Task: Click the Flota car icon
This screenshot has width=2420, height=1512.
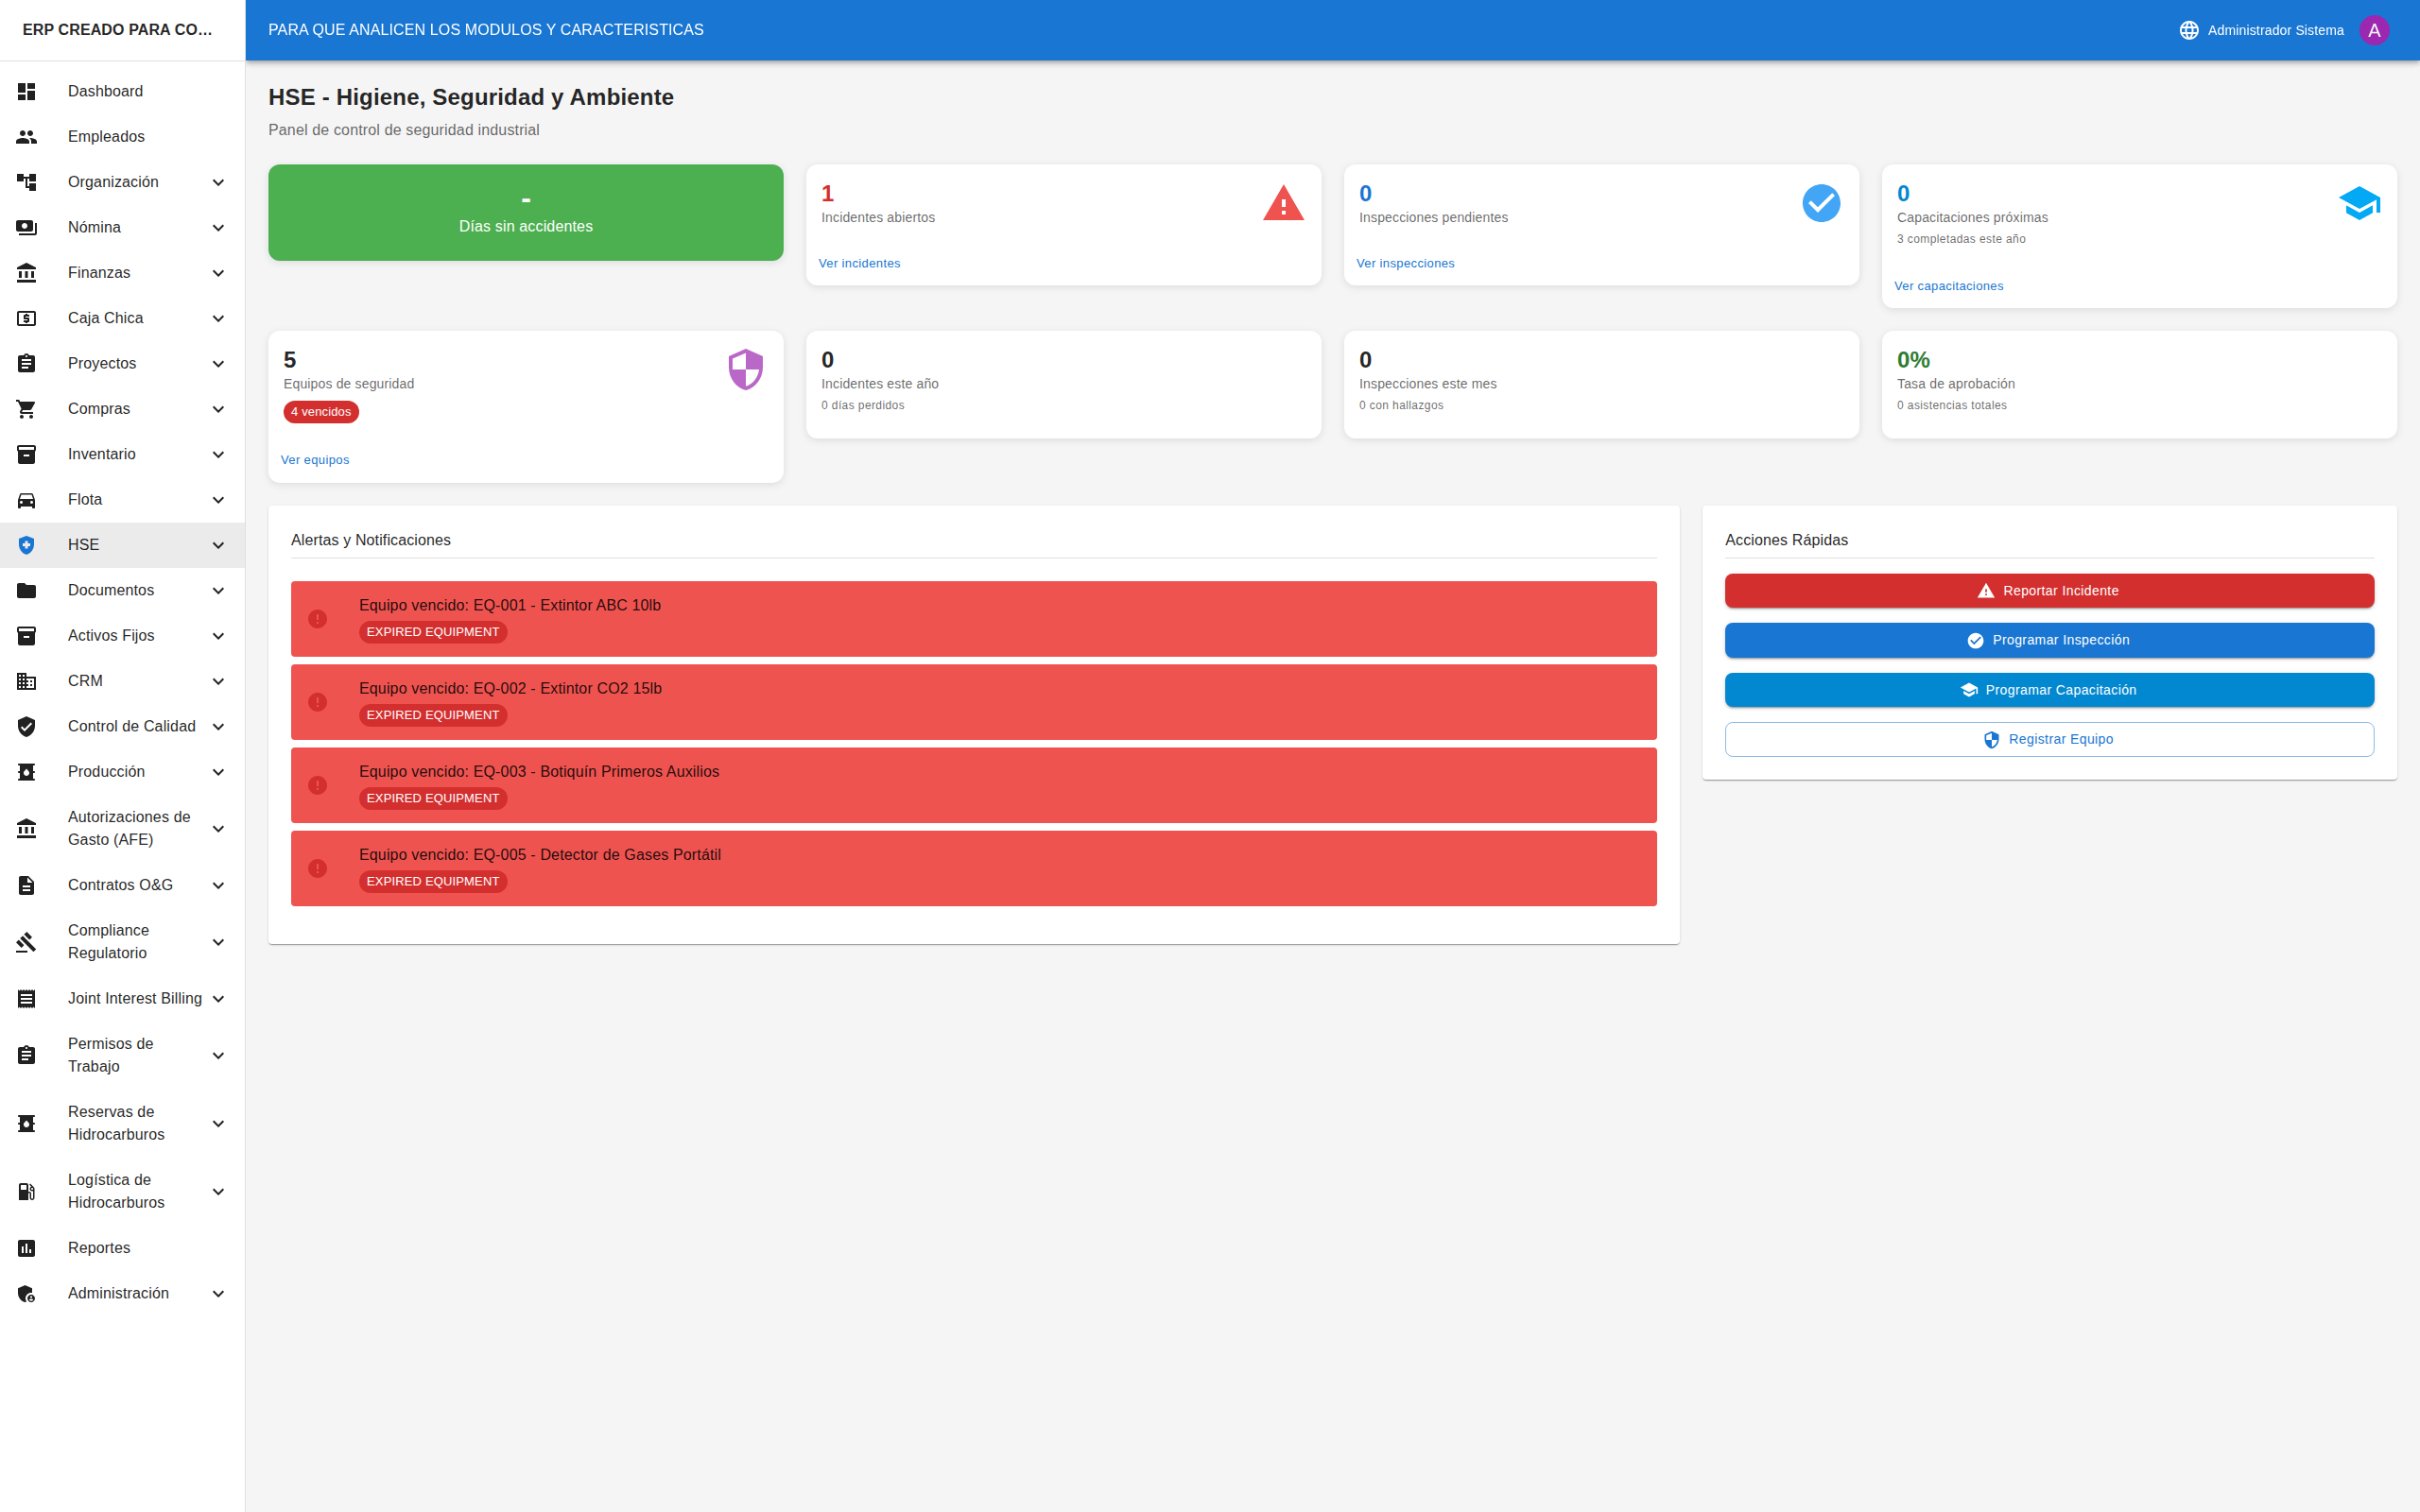Action: [26, 499]
